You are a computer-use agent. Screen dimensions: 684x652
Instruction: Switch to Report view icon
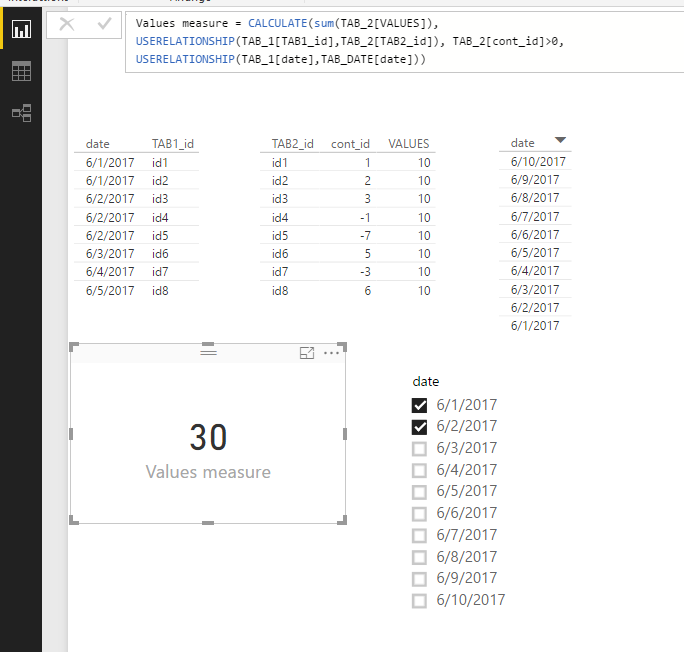pyautogui.click(x=21, y=29)
